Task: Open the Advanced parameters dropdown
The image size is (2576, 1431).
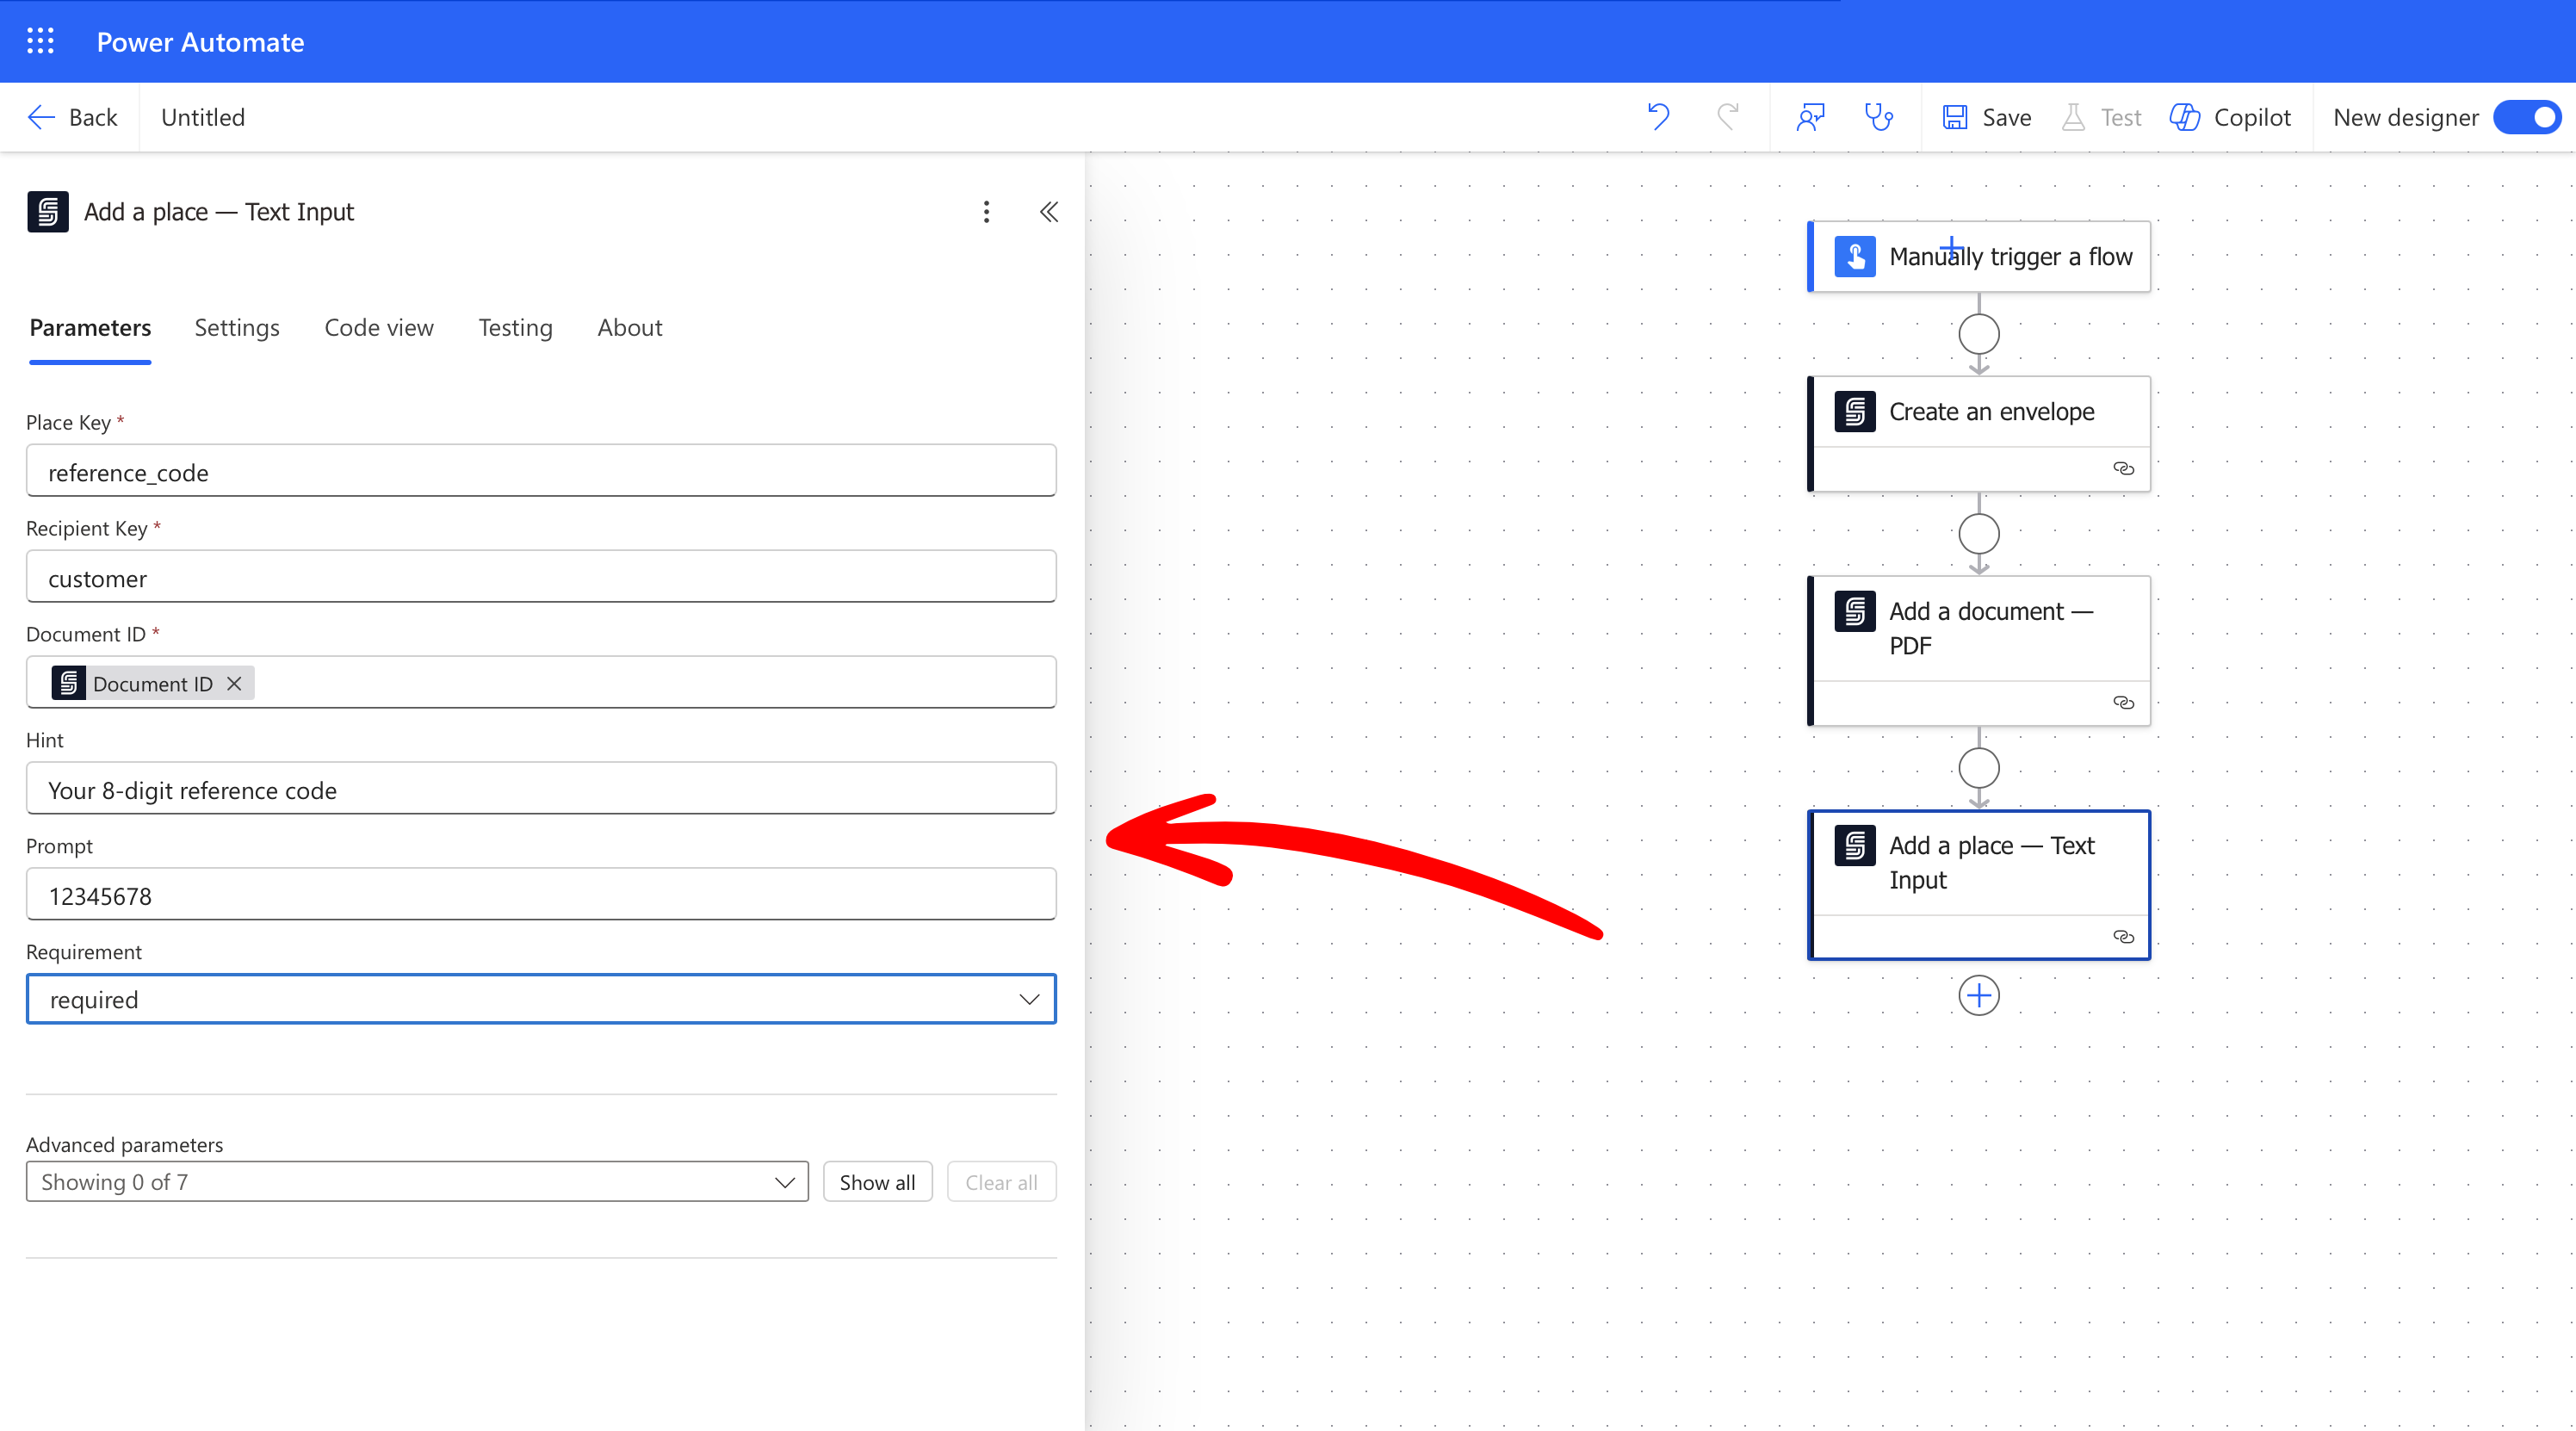Action: coord(416,1182)
